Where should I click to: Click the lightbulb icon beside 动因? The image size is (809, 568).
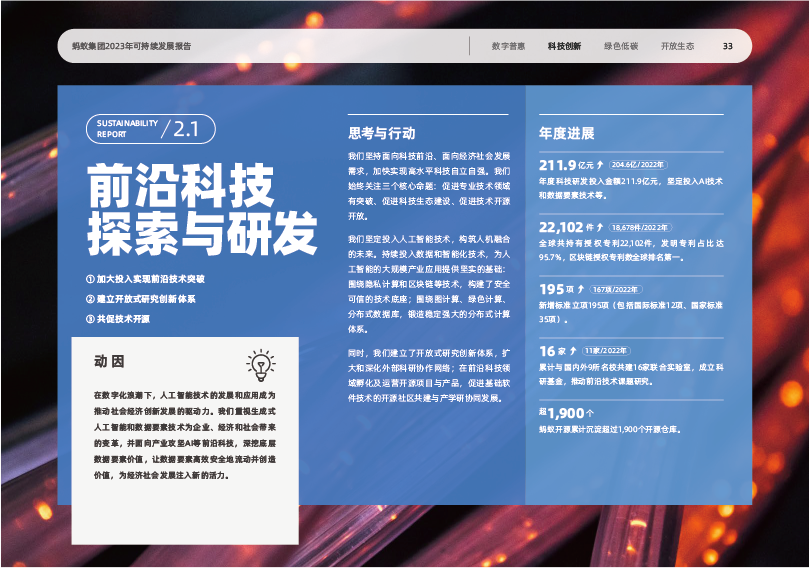coord(260,366)
